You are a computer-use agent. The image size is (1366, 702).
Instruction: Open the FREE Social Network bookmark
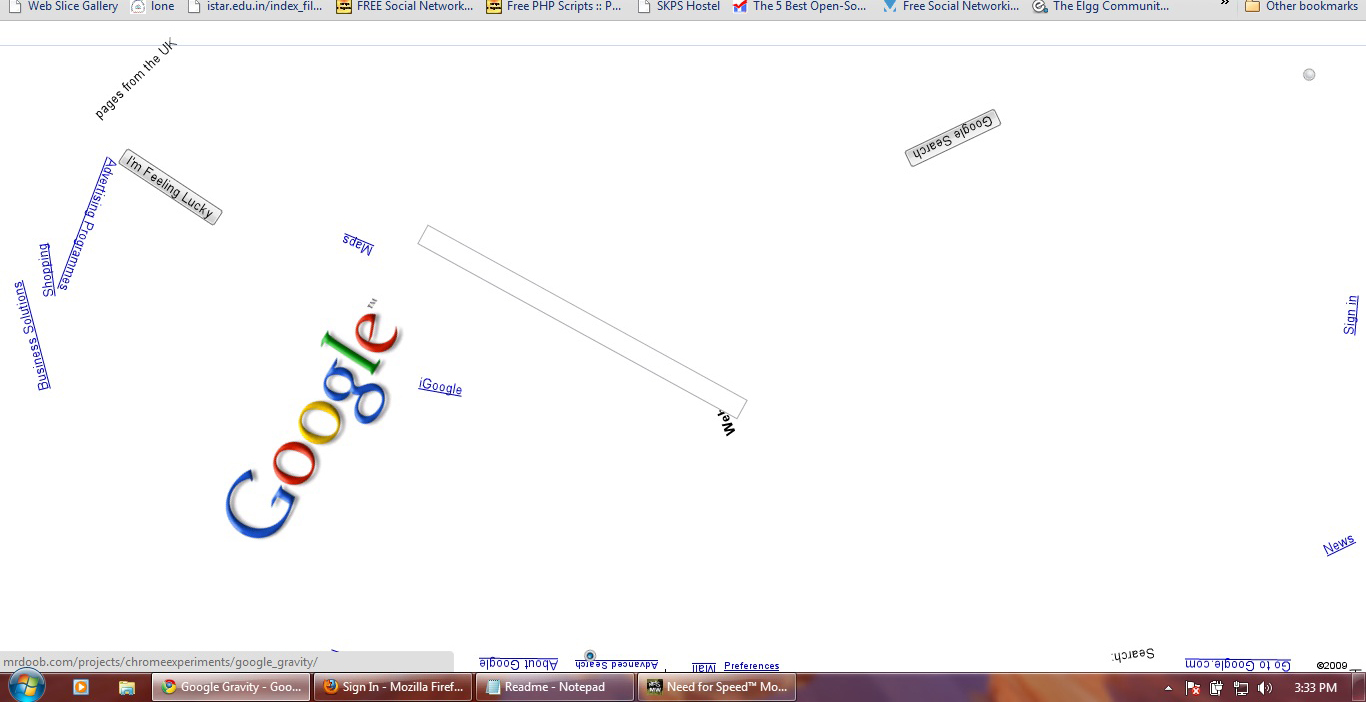click(405, 6)
